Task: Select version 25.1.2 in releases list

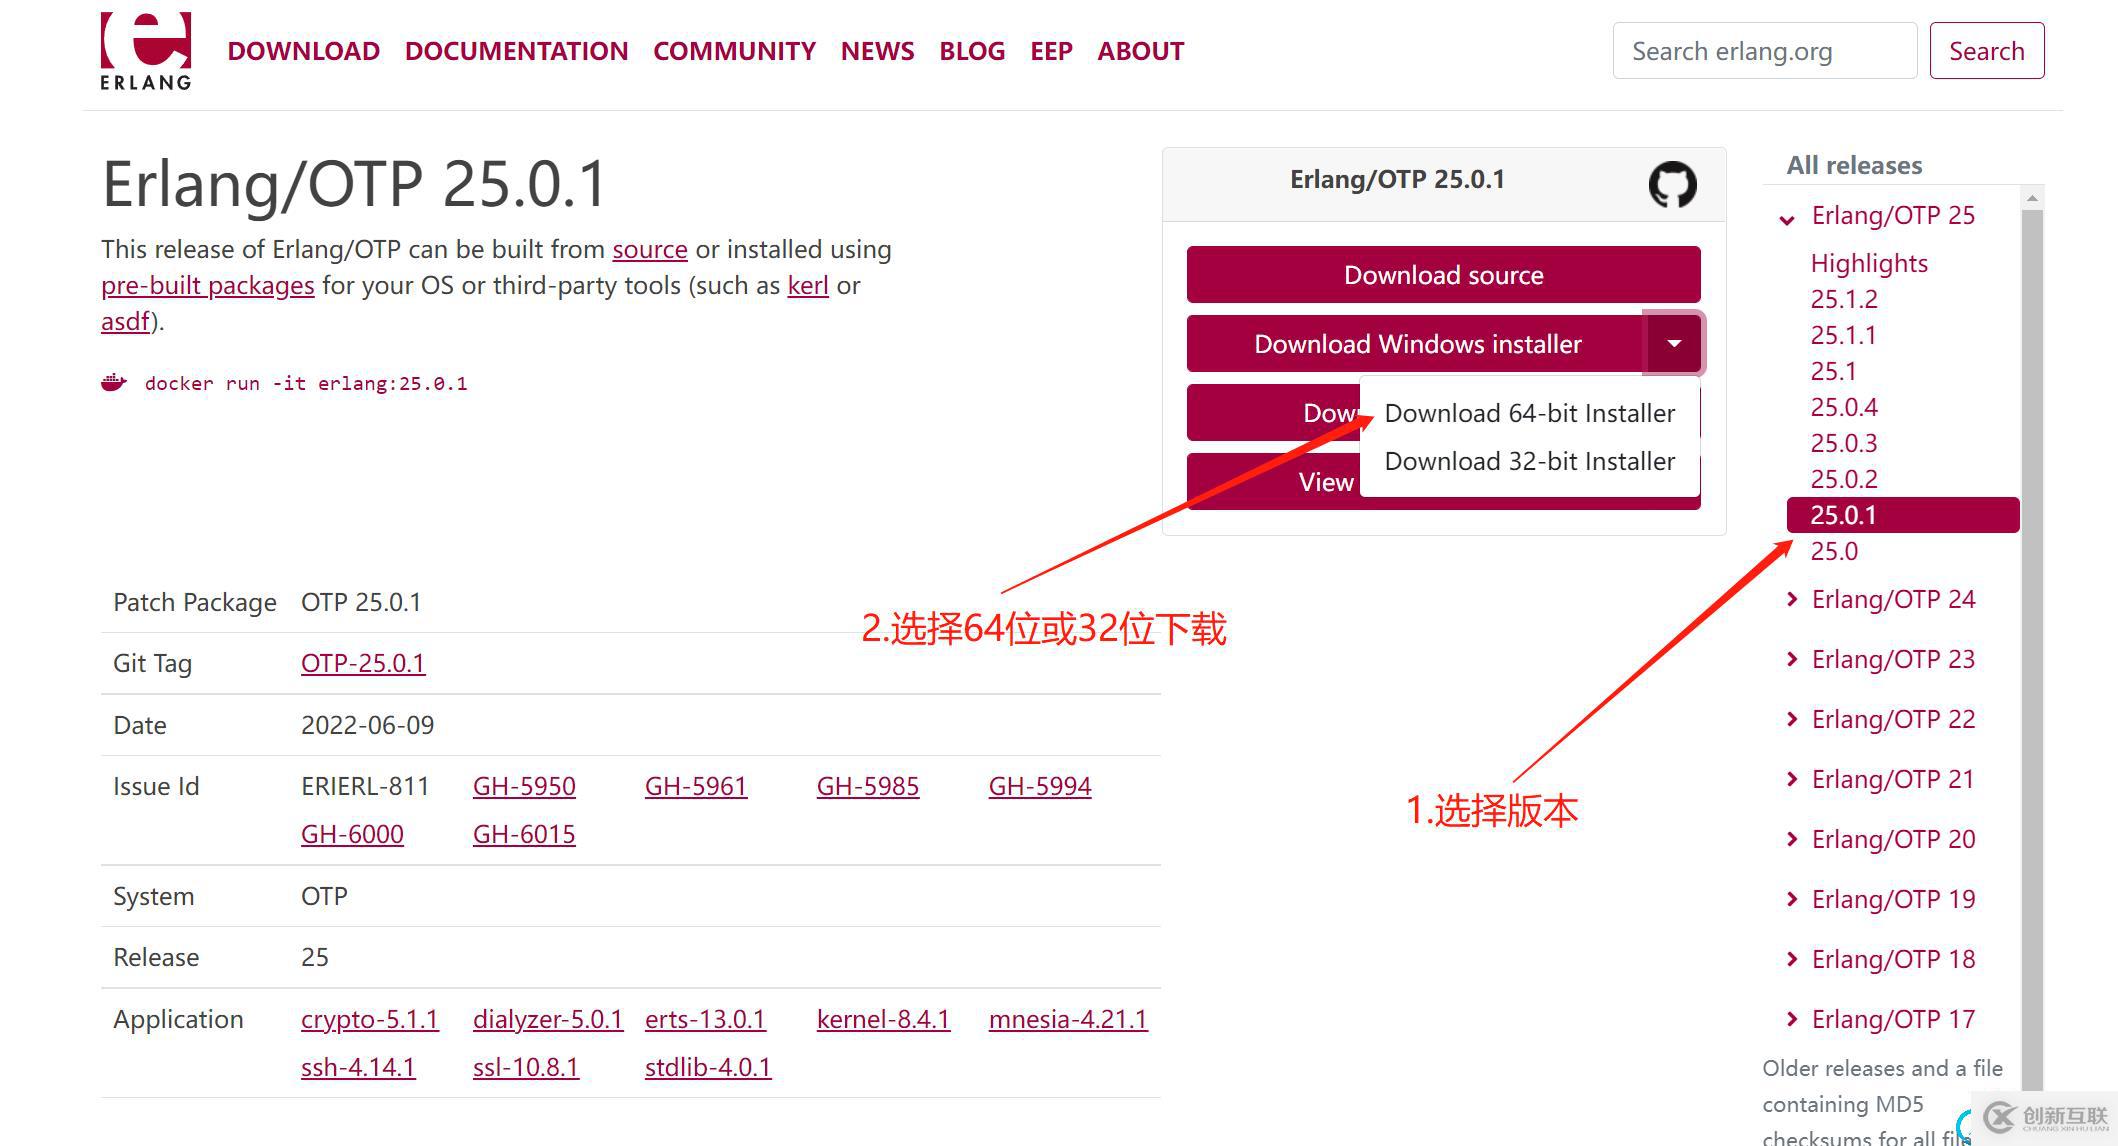Action: tap(1843, 299)
